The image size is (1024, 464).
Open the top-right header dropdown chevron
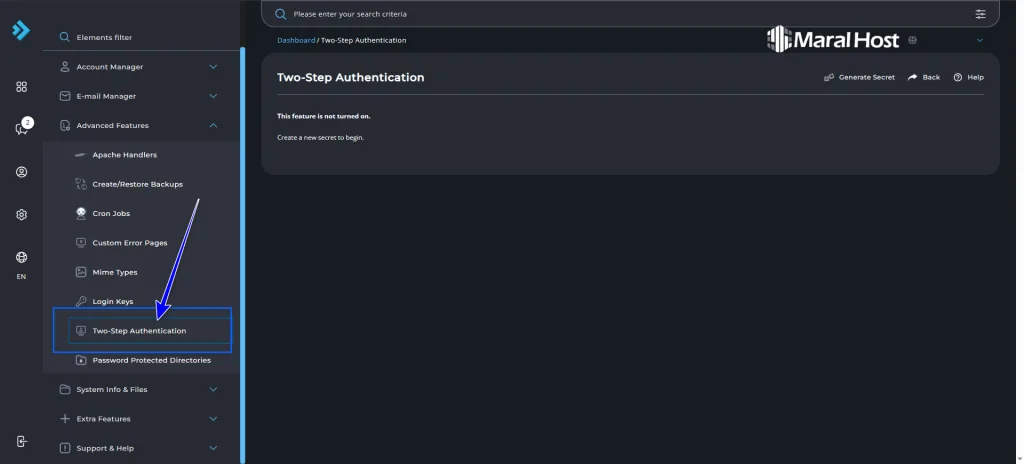[979, 40]
